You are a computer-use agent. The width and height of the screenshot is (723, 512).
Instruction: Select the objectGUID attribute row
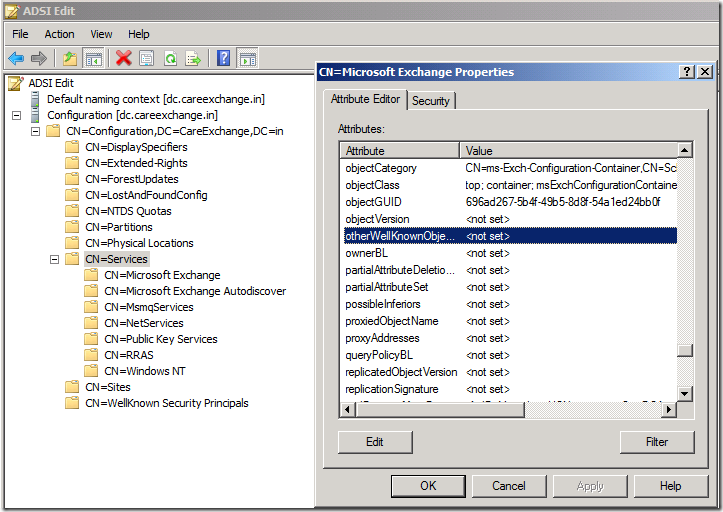tap(510, 202)
